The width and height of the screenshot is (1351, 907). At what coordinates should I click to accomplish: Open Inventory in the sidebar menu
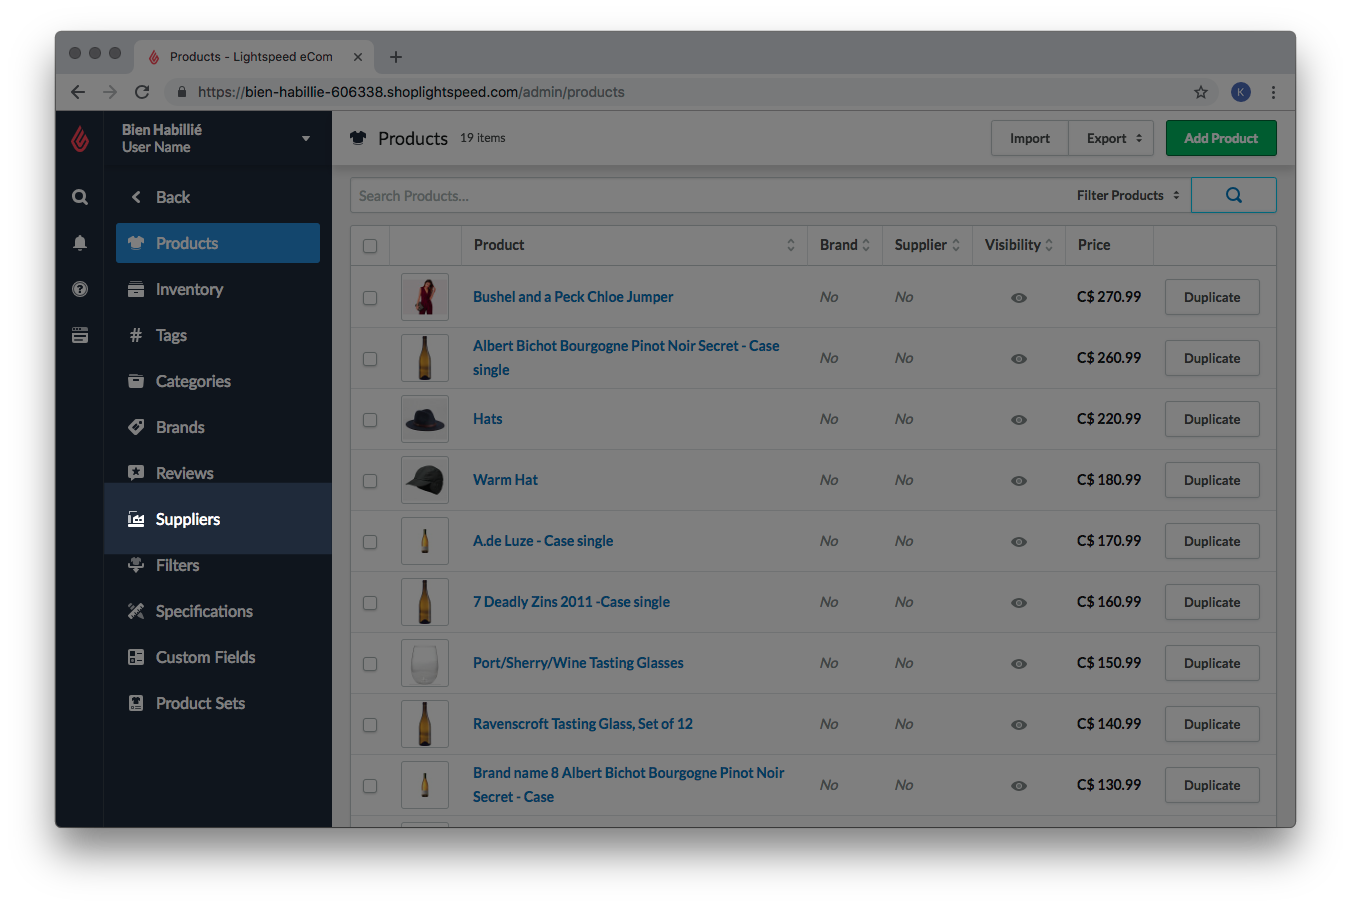(218, 289)
